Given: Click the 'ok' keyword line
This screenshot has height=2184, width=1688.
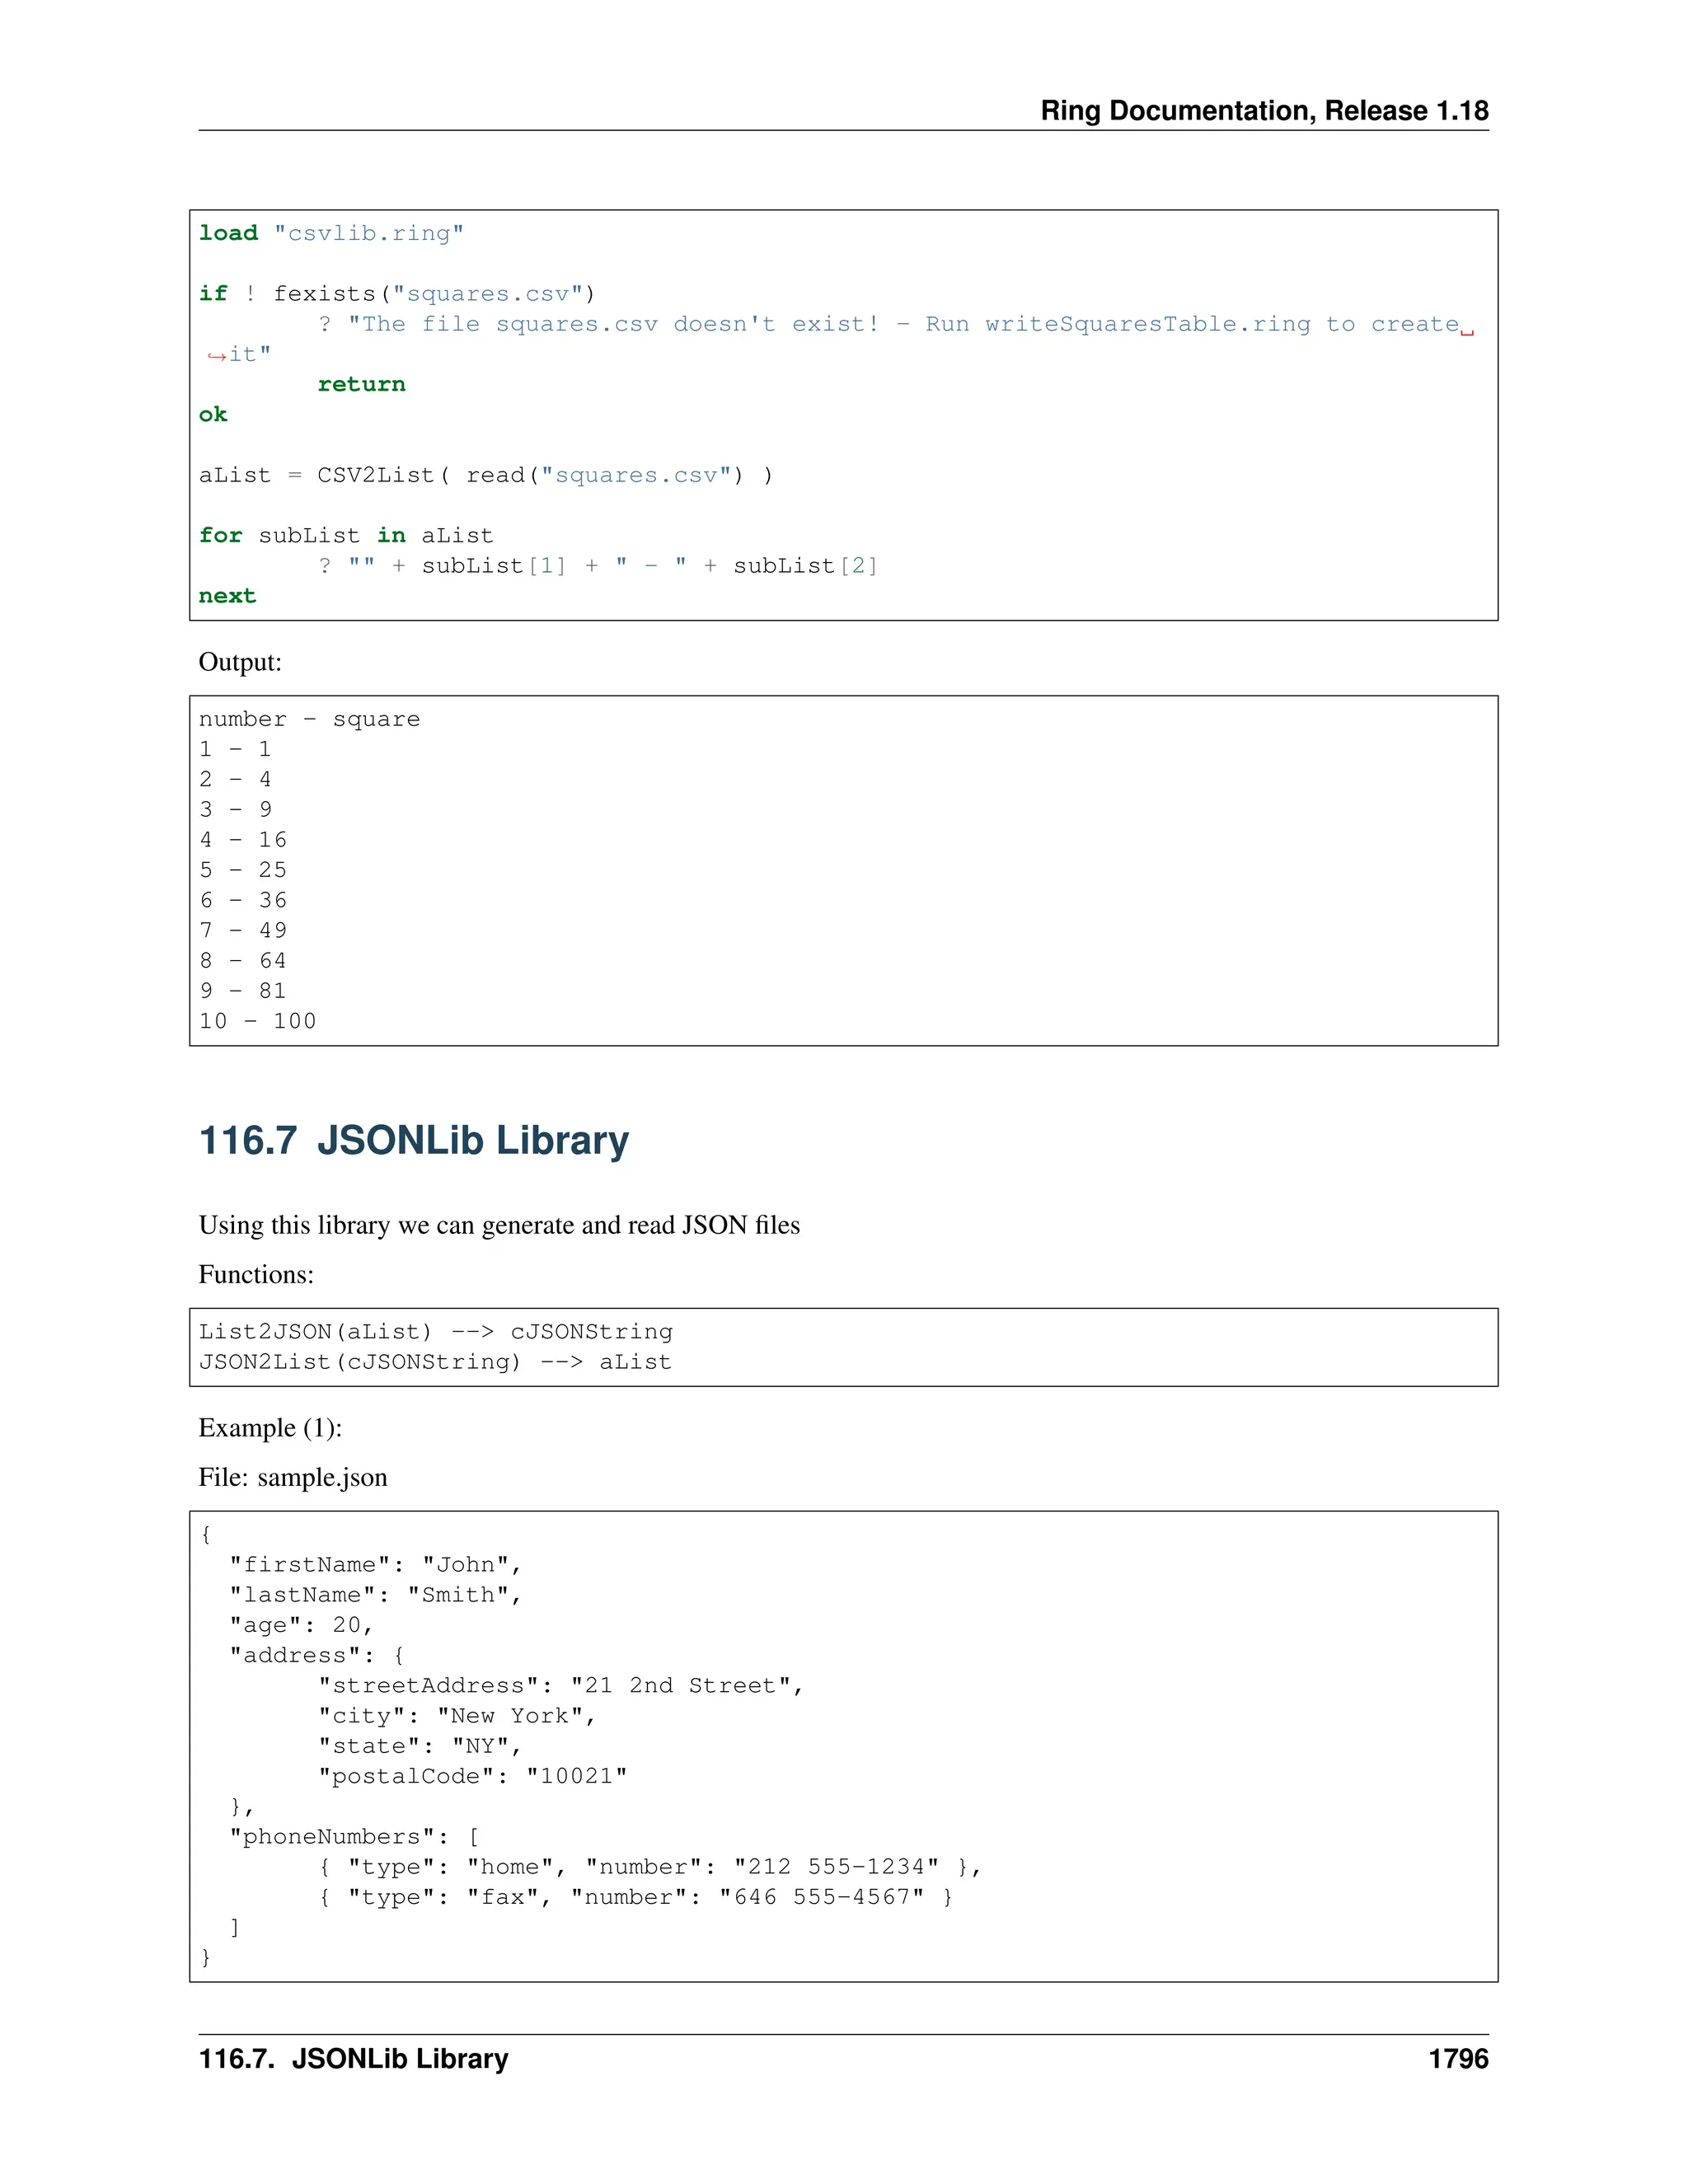Looking at the screenshot, I should (x=213, y=414).
